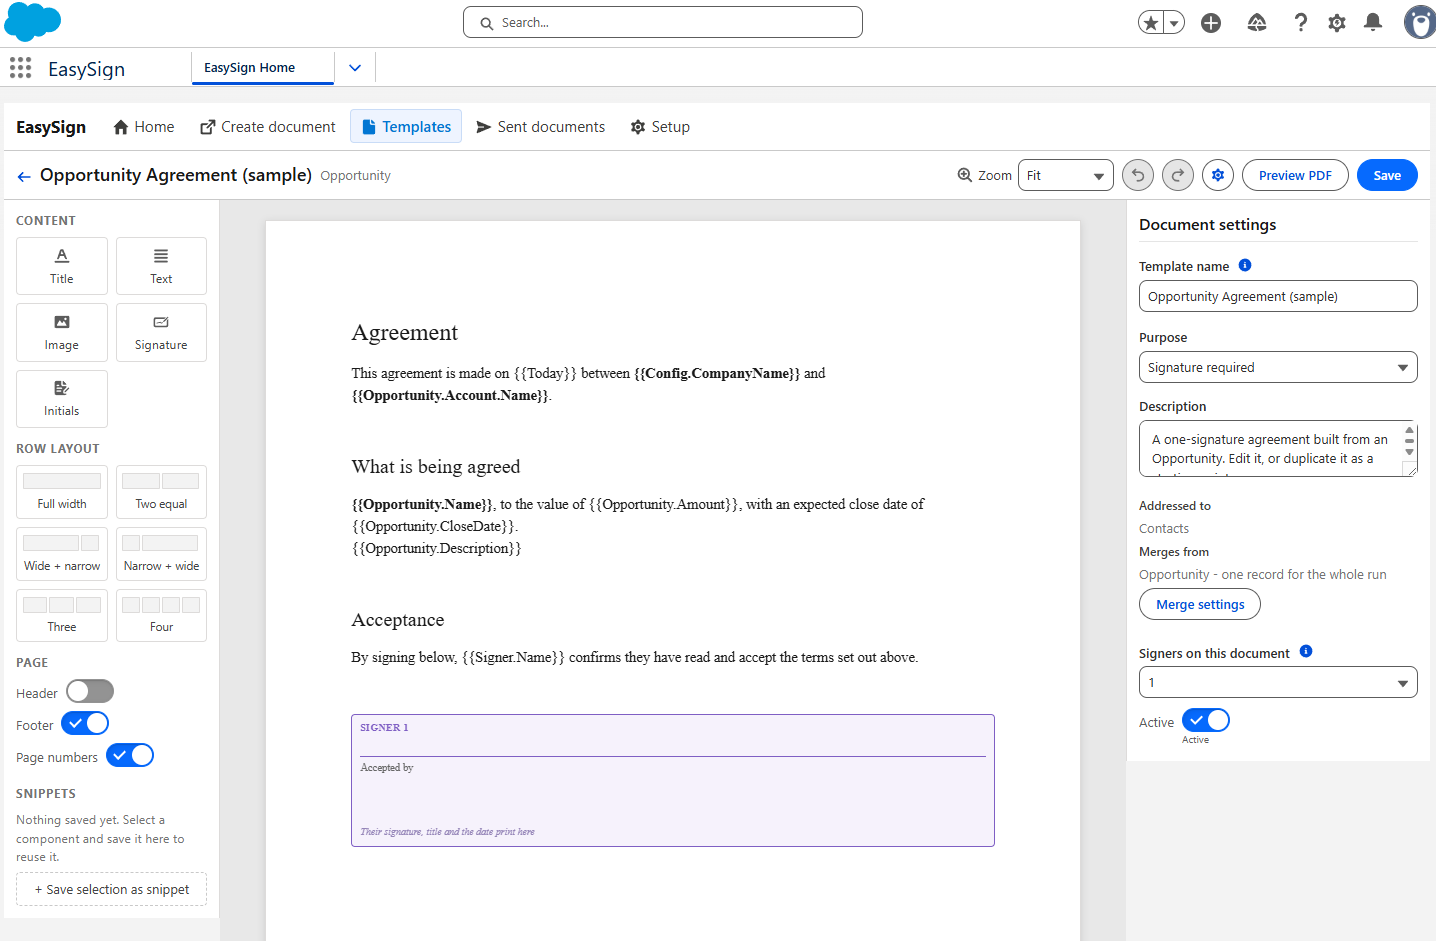
Task: Add a Signature content block
Action: [x=161, y=332]
